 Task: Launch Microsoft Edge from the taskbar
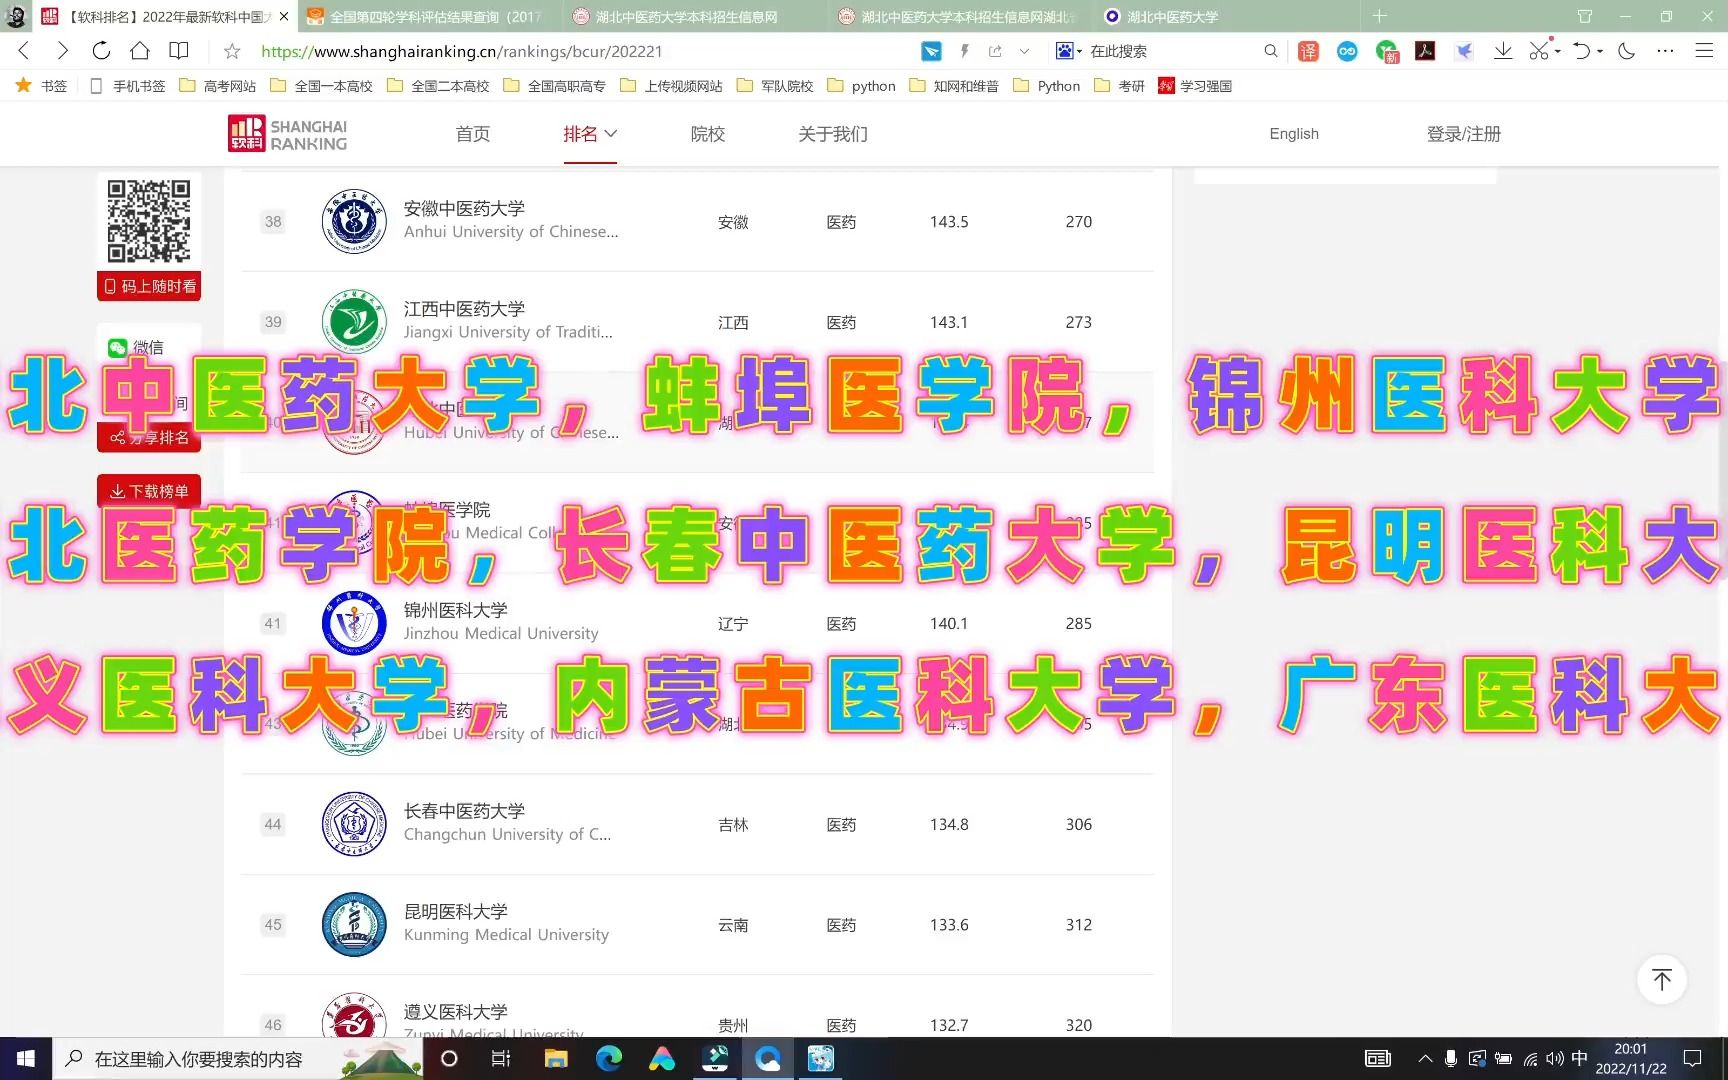pyautogui.click(x=609, y=1058)
